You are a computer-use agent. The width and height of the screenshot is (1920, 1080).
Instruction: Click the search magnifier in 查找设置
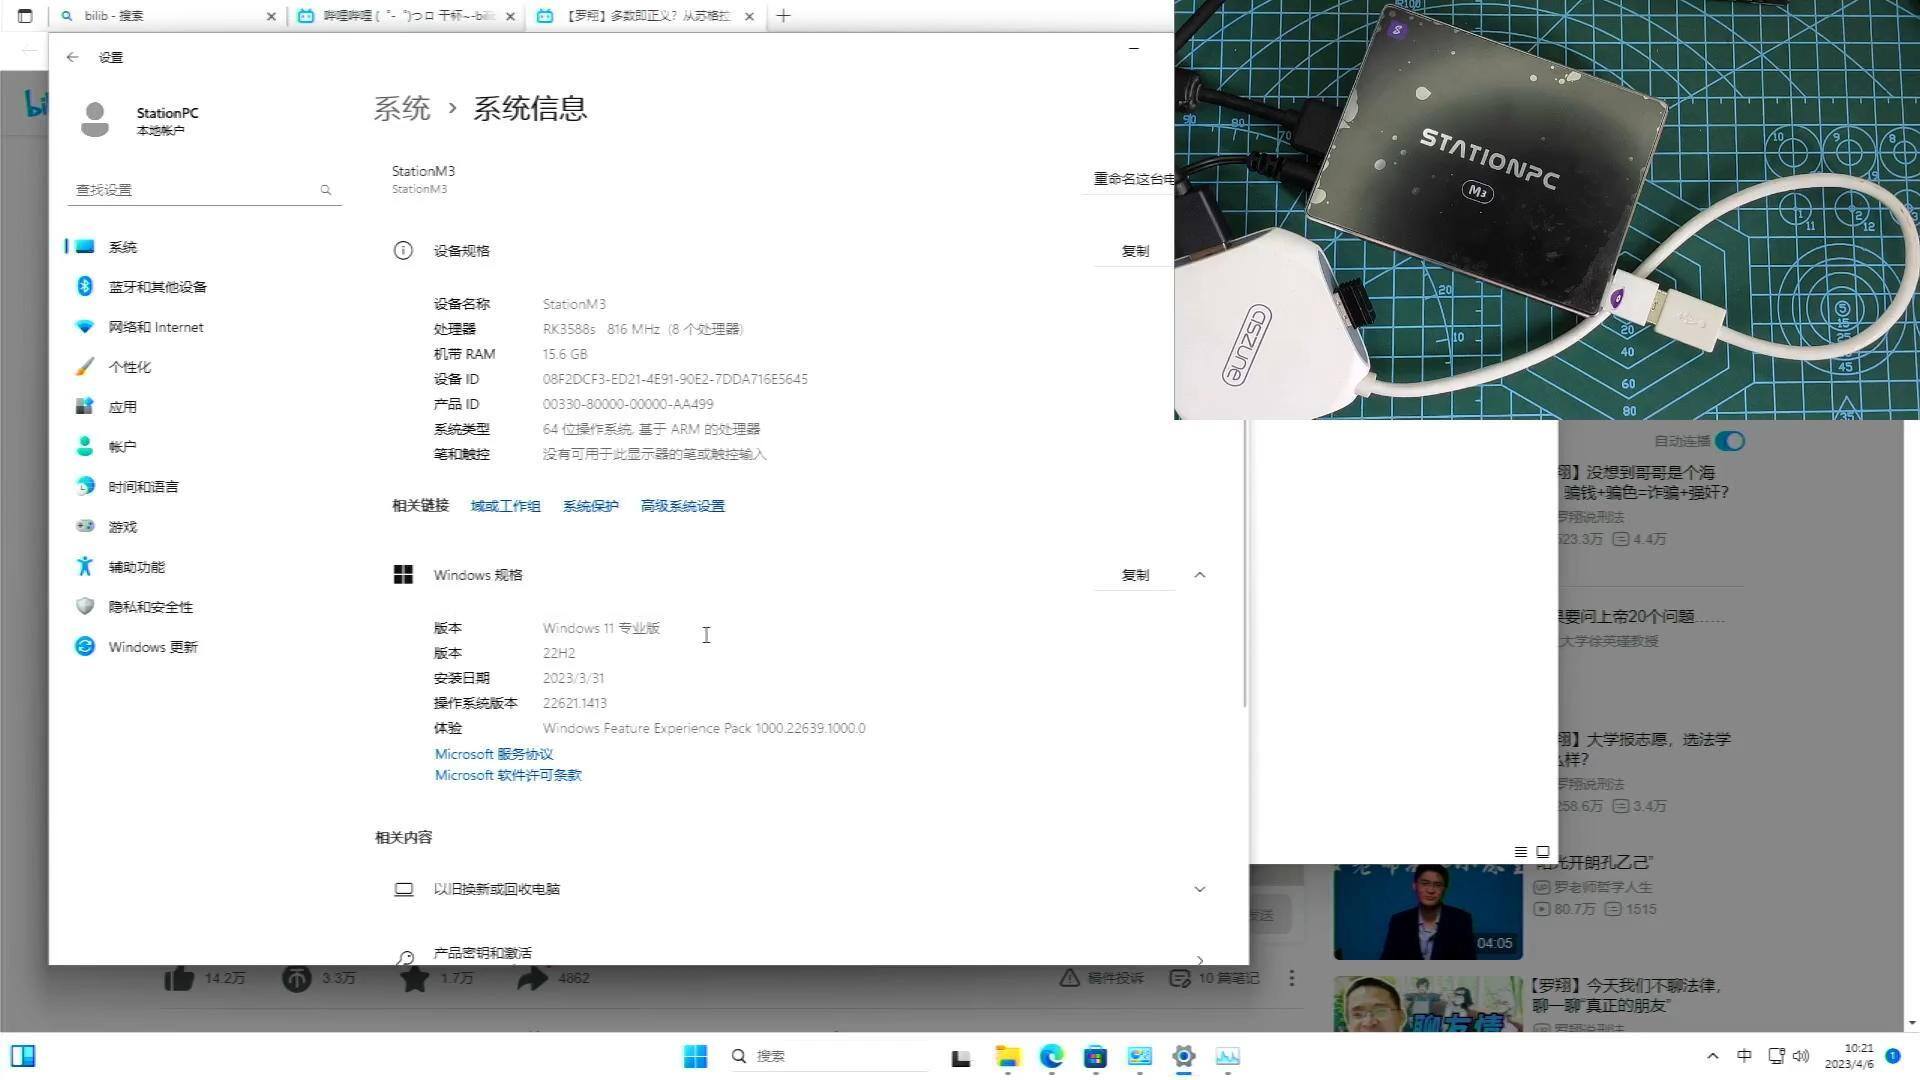click(x=325, y=190)
